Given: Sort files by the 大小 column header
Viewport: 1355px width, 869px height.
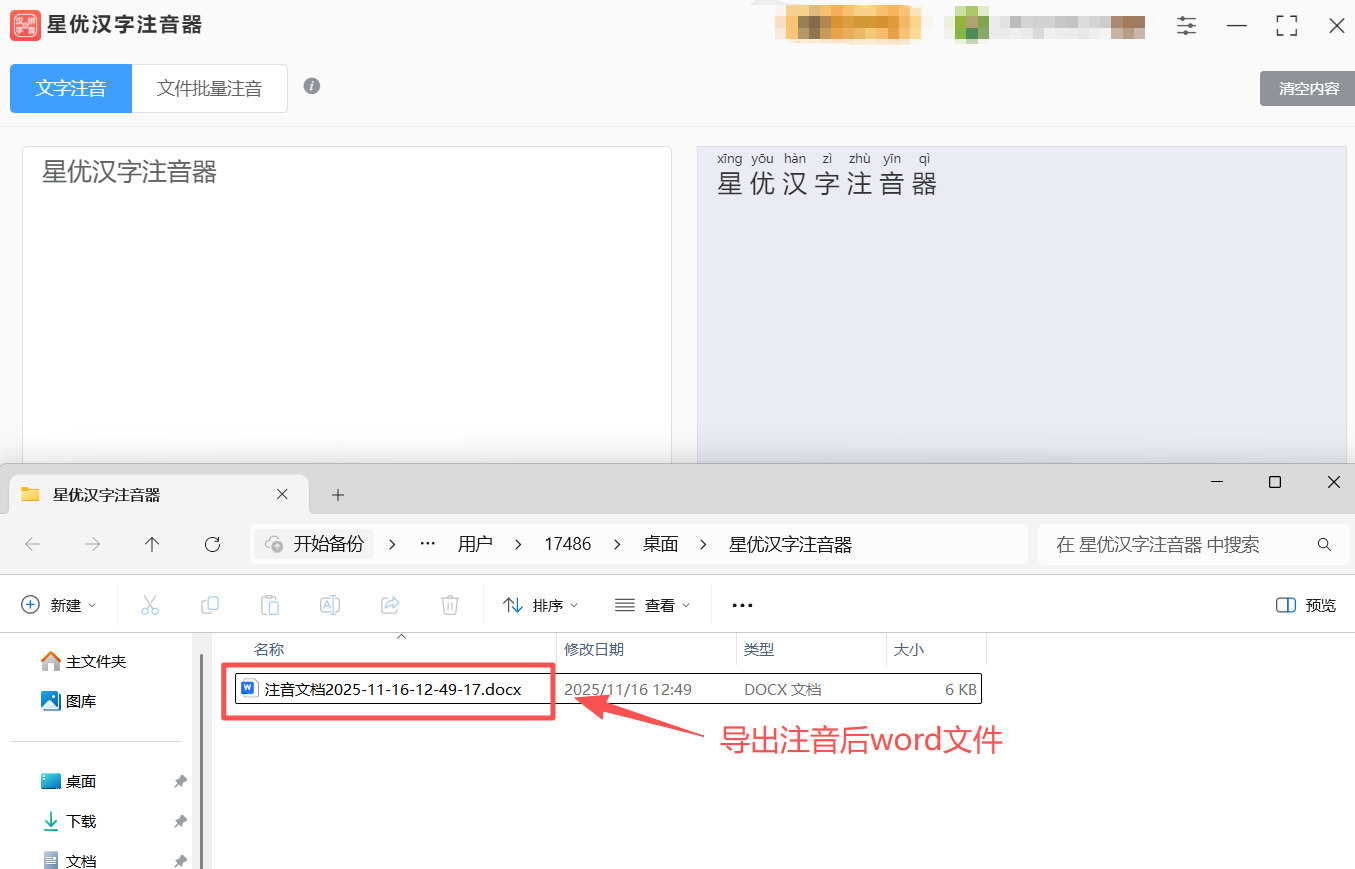Looking at the screenshot, I should coord(909,649).
